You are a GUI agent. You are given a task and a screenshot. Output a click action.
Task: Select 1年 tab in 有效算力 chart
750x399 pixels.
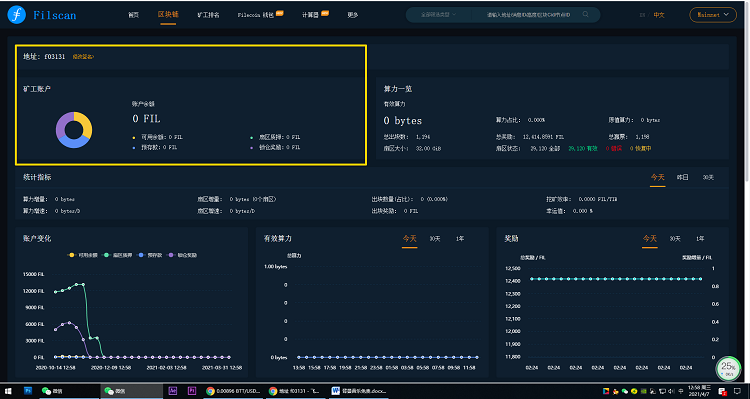point(460,239)
